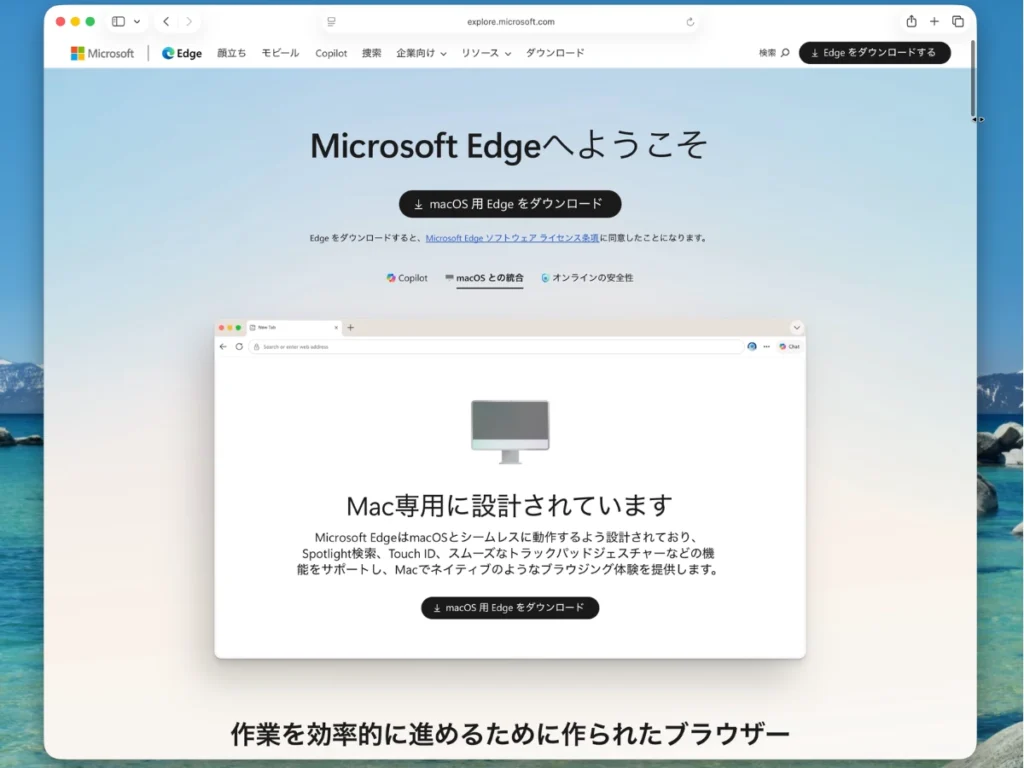Click the mockup New Tab close icon
Screen dimensions: 1024x768
coord(336,327)
